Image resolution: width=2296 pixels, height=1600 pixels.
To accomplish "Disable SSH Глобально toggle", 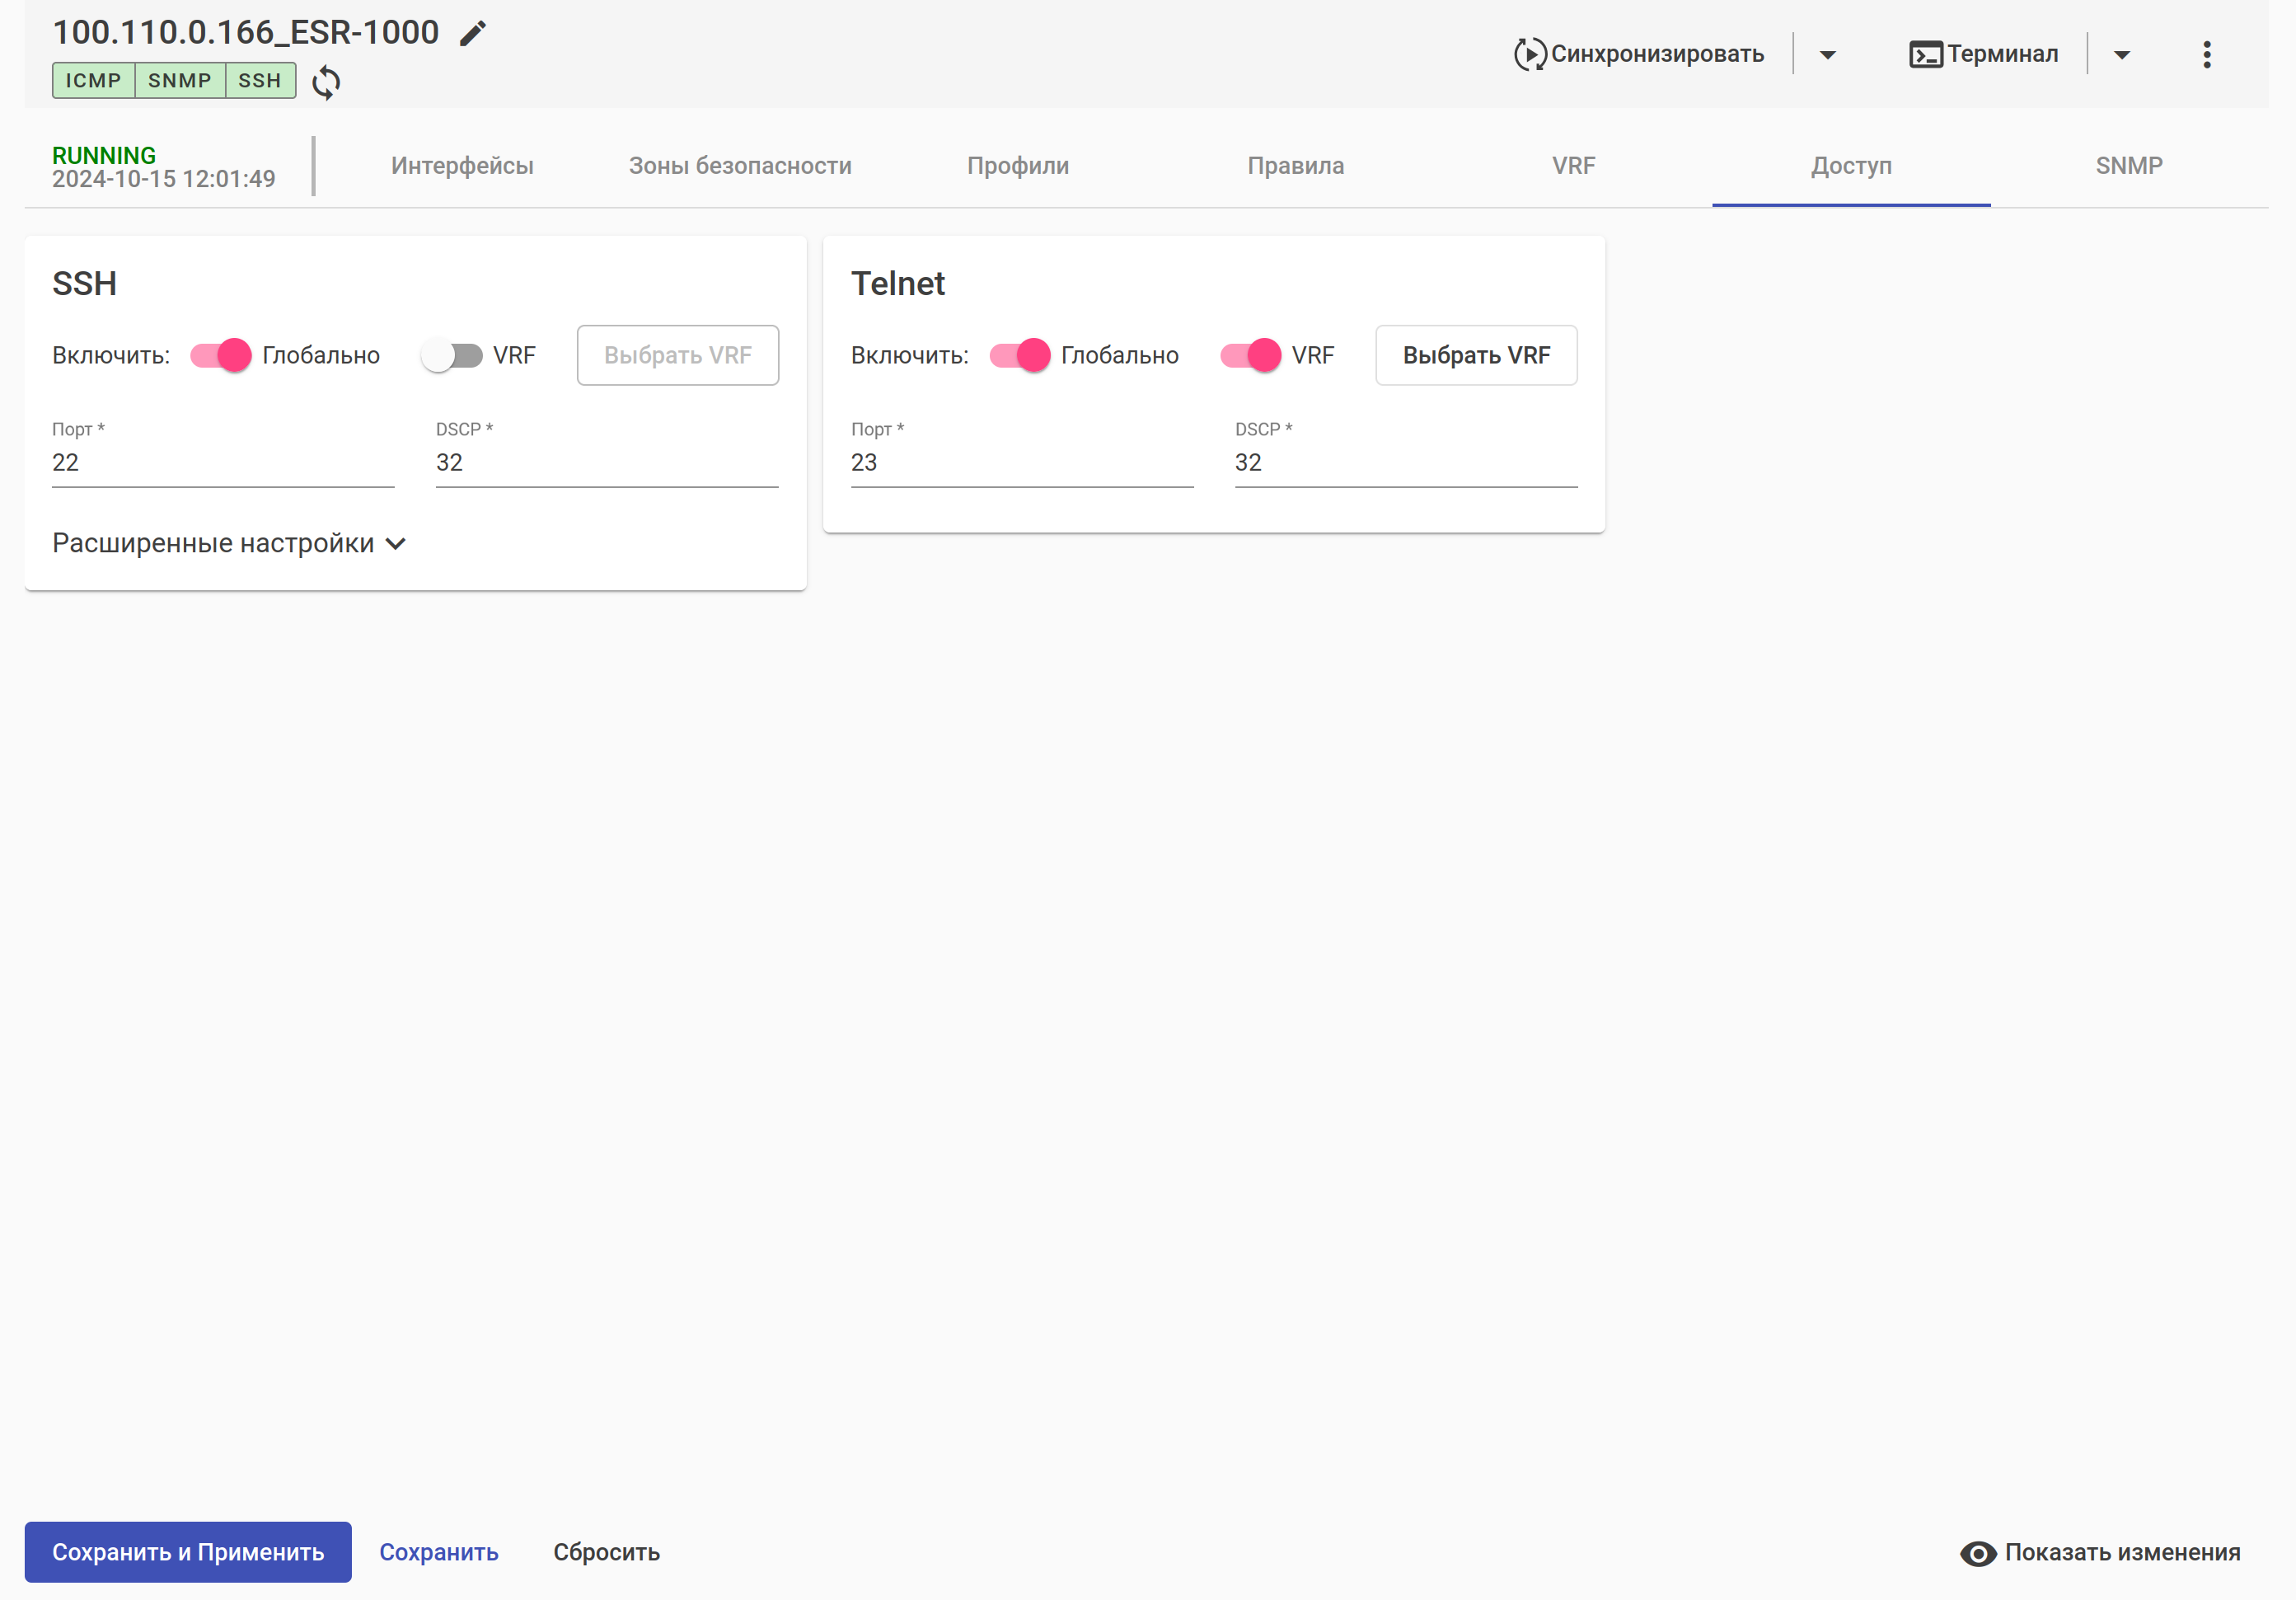I will coord(221,355).
